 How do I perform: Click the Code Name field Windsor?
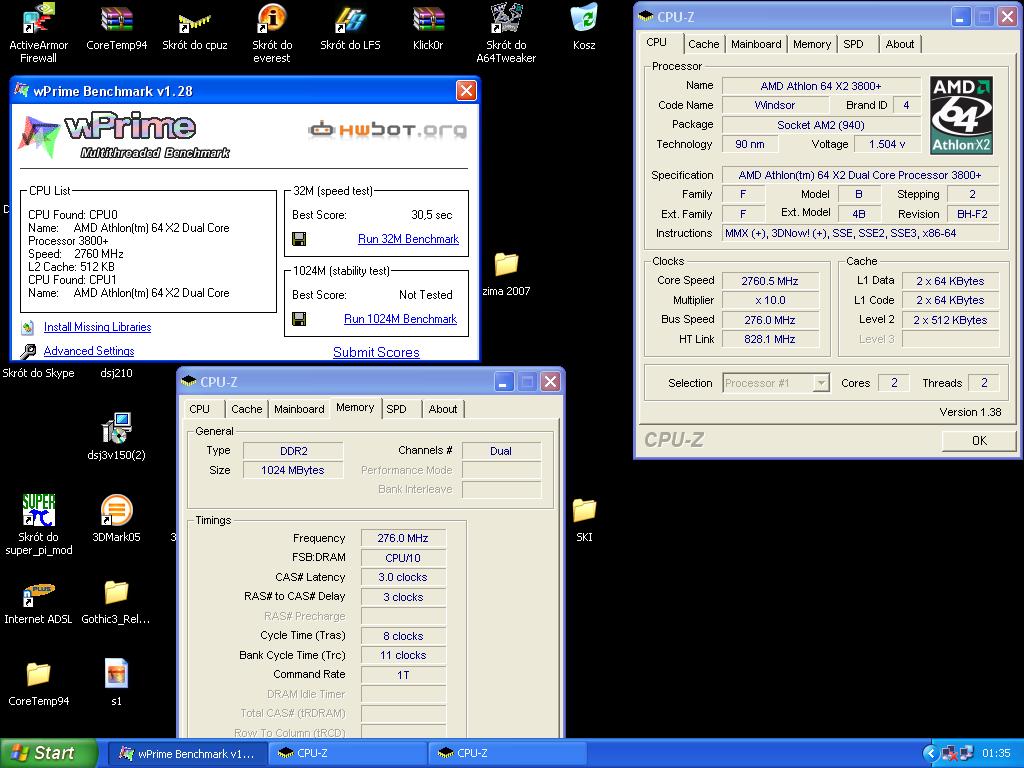click(775, 105)
